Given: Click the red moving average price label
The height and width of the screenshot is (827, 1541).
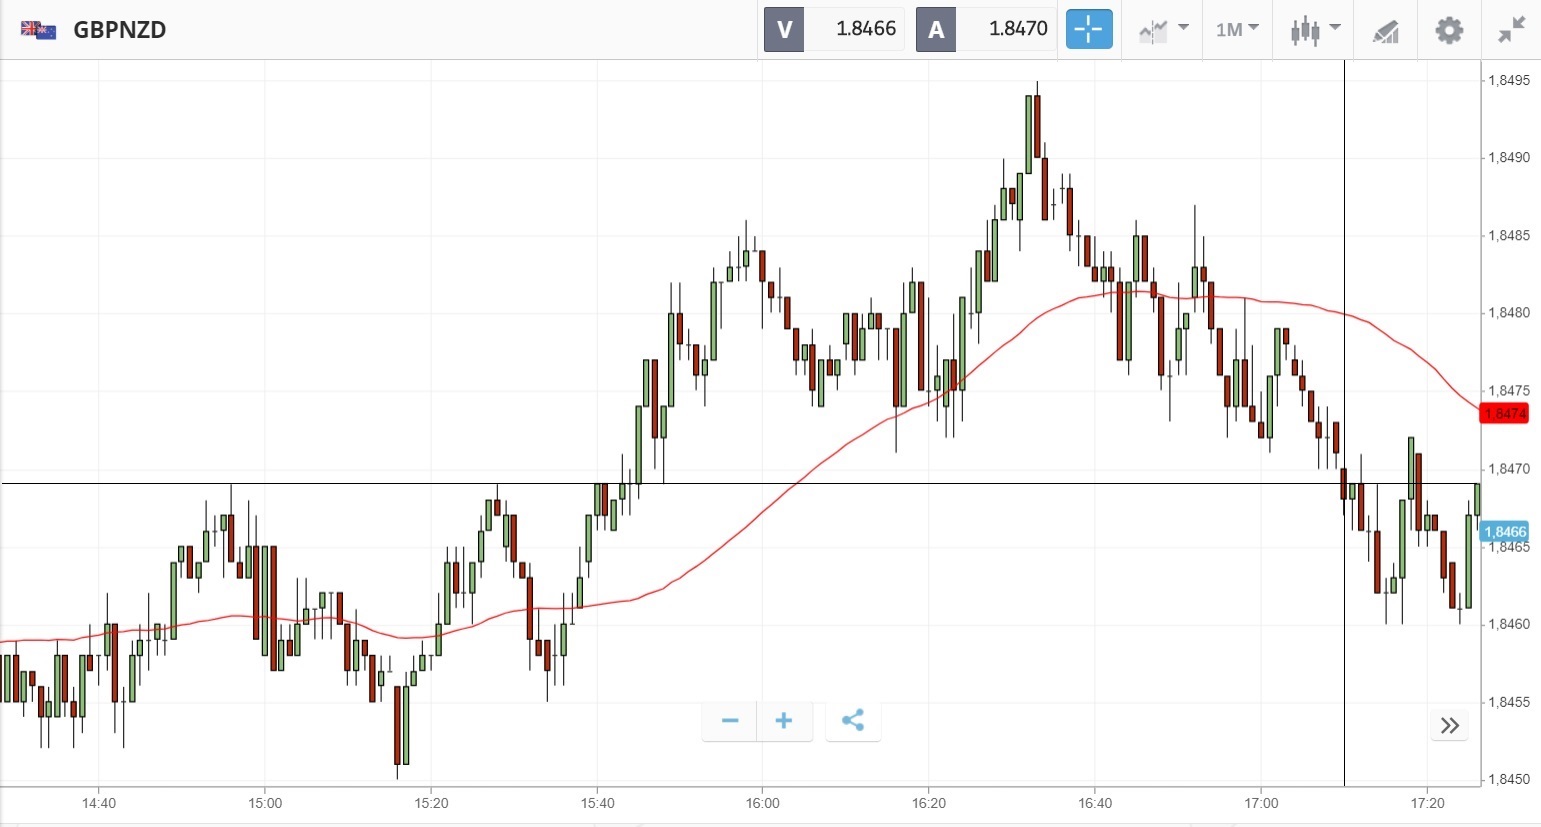Looking at the screenshot, I should pyautogui.click(x=1504, y=413).
